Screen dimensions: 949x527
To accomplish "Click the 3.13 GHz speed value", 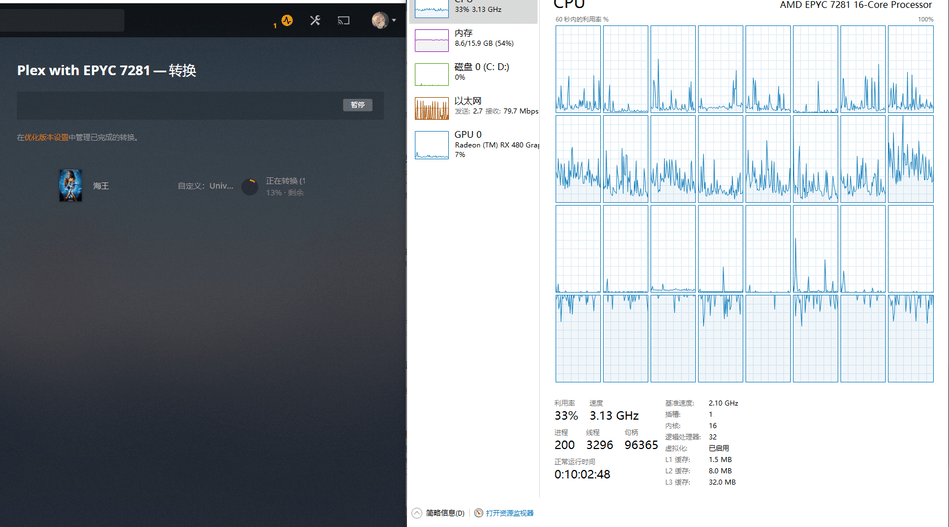I will [614, 416].
